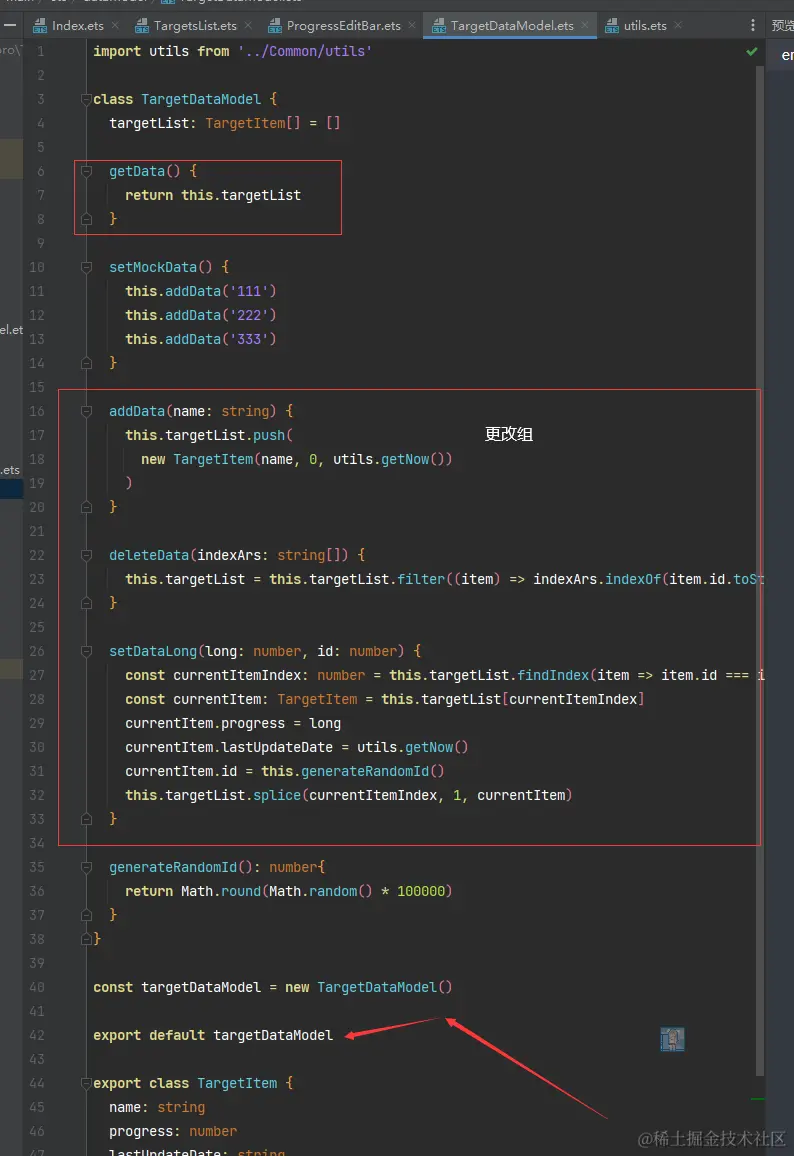Click the green no-problems checkmark indicator
This screenshot has width=794, height=1156.
pyautogui.click(x=751, y=52)
